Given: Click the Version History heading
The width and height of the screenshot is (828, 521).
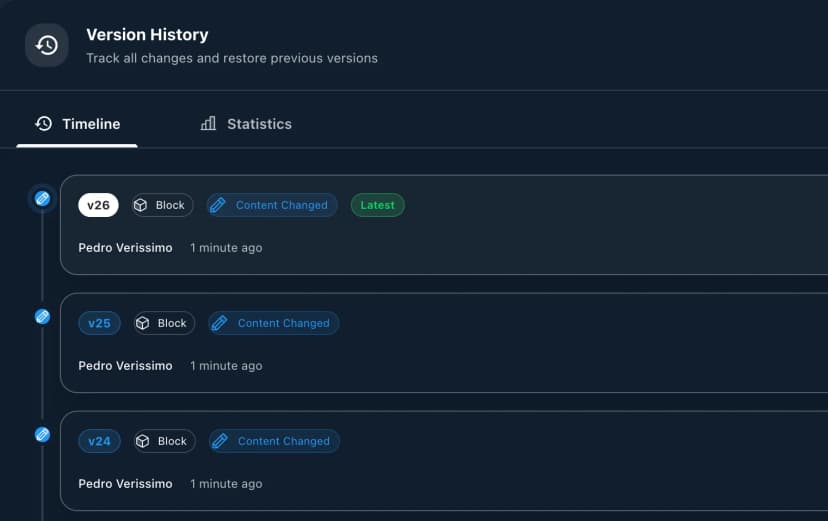Looking at the screenshot, I should tap(147, 35).
